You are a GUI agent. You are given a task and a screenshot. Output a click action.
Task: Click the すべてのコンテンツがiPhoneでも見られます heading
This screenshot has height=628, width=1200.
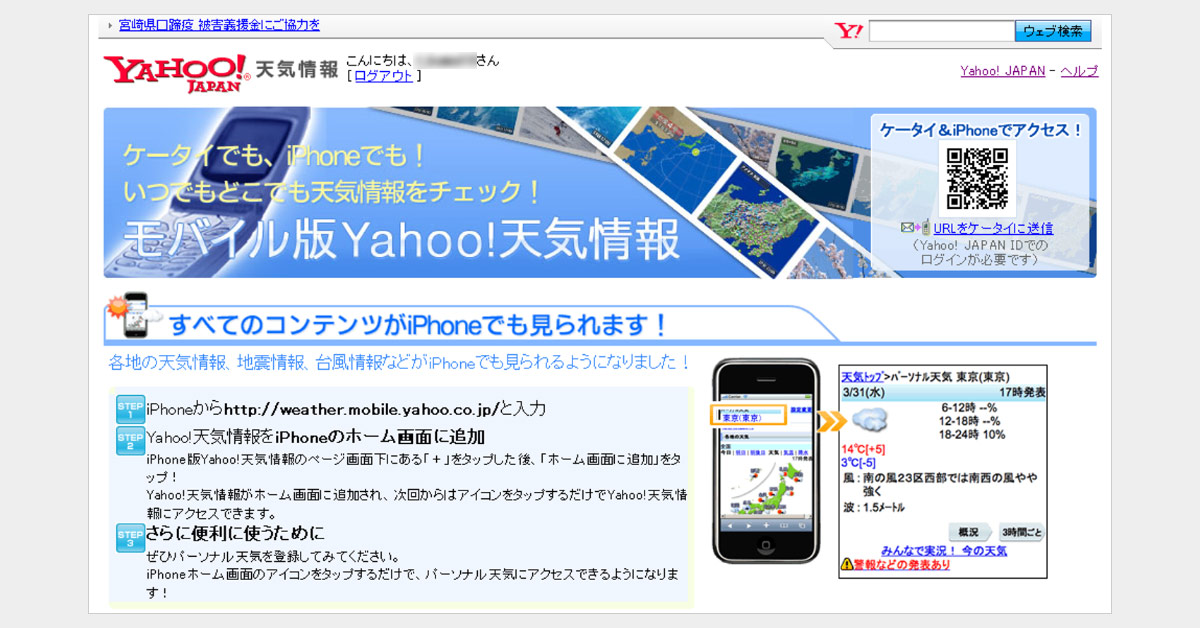pyautogui.click(x=419, y=325)
